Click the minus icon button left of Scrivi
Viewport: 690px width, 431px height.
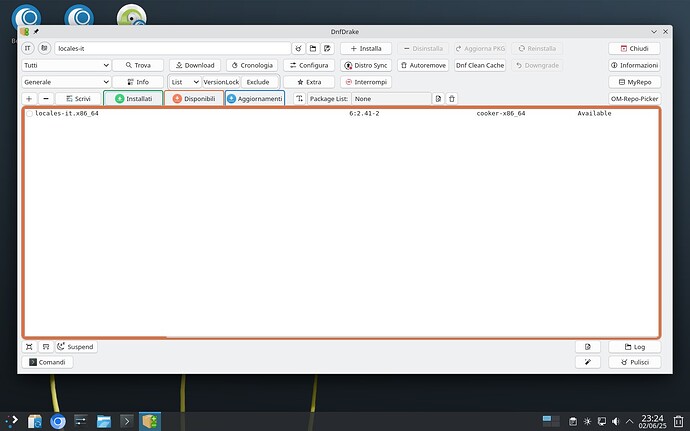point(46,99)
